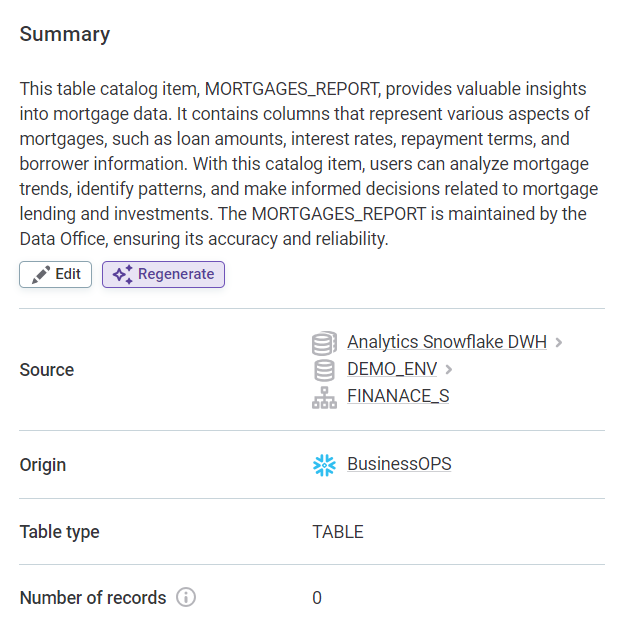Open the FINANACE_S schema link
The height and width of the screenshot is (644, 629).
point(398,396)
